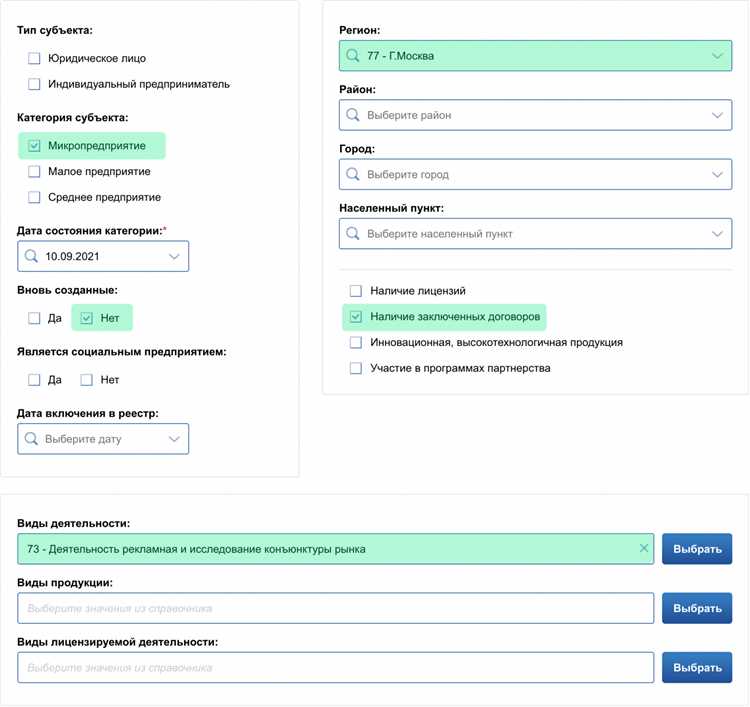Viewport: 750px width, 707px height.
Task: Open the Населенный пункт dropdown chevron
Action: [718, 233]
